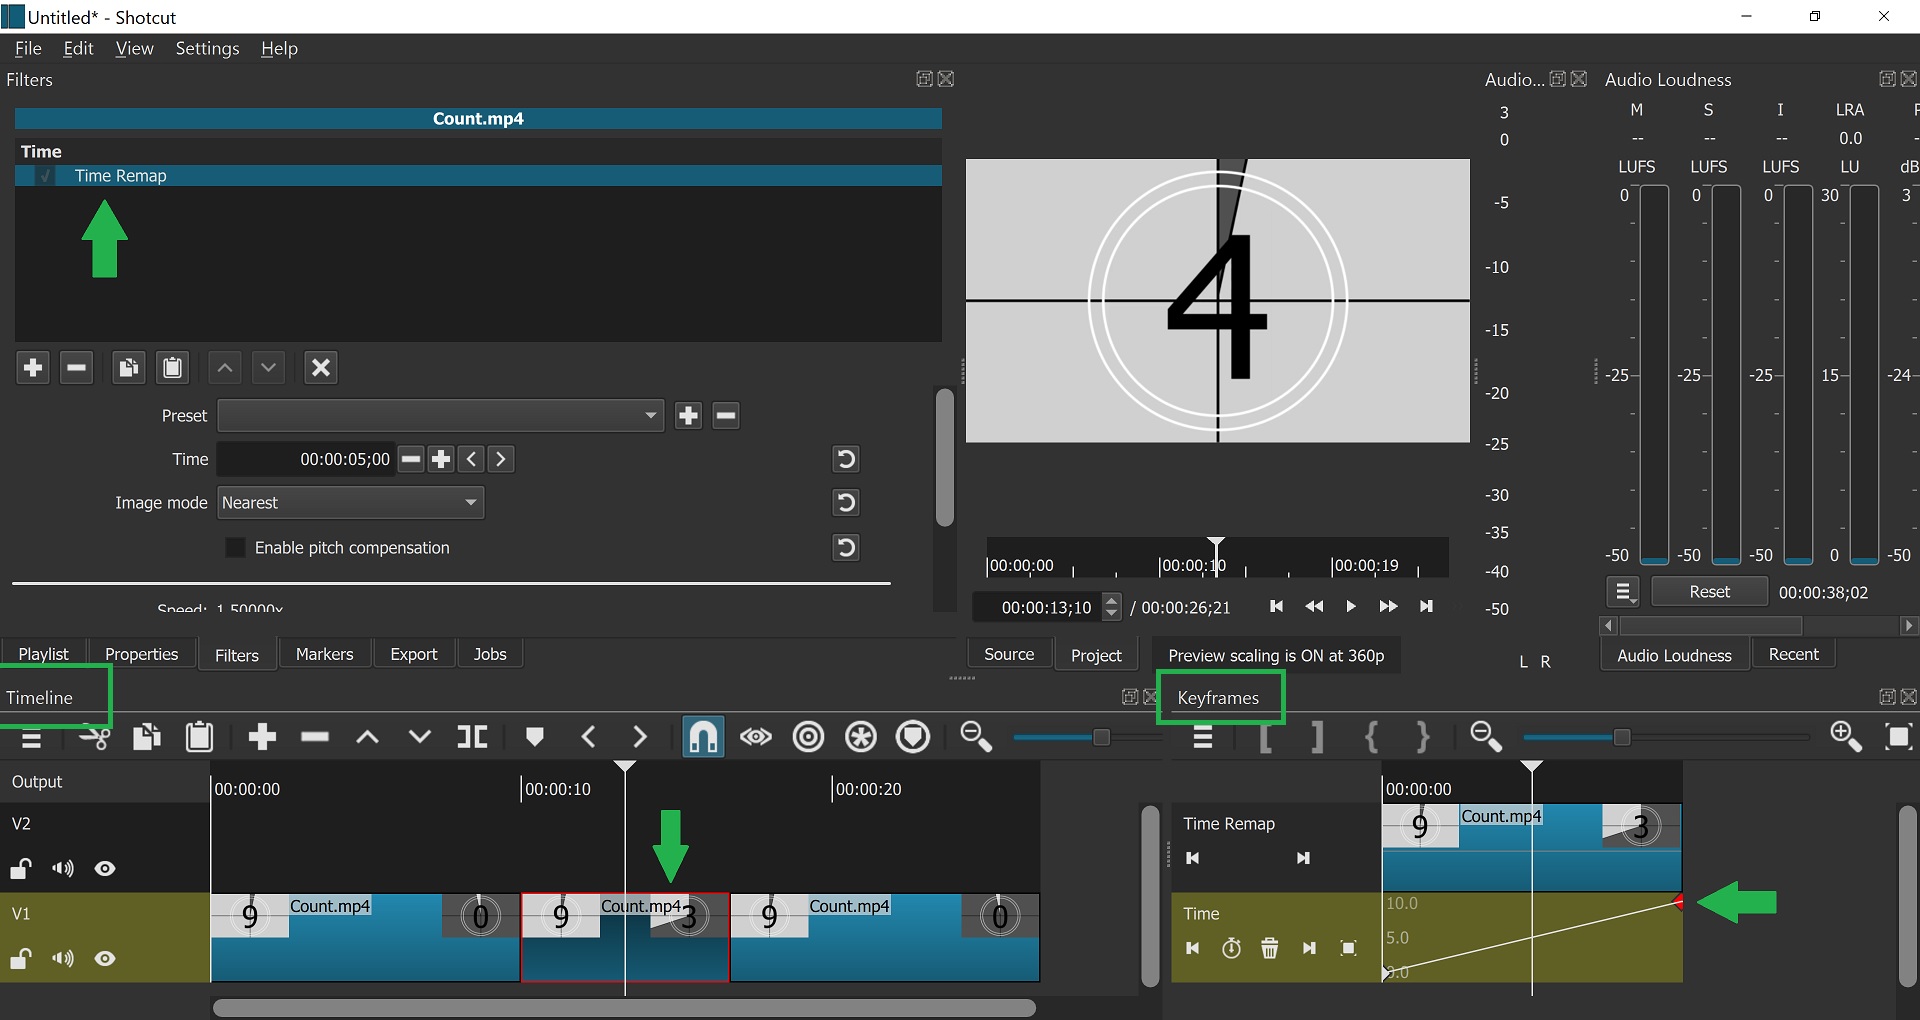Mute the V1 track audio
This screenshot has width=1920, height=1020.
click(63, 958)
